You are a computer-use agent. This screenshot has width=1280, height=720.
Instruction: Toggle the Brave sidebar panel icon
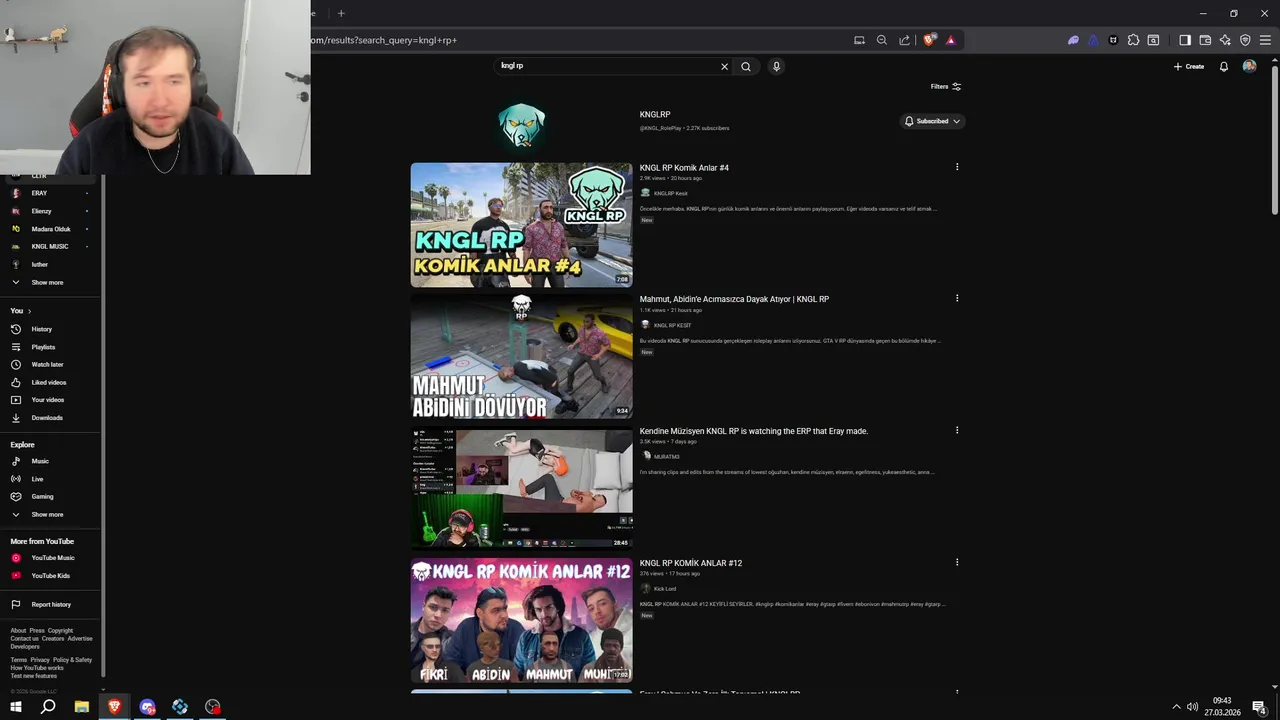[x=1185, y=40]
